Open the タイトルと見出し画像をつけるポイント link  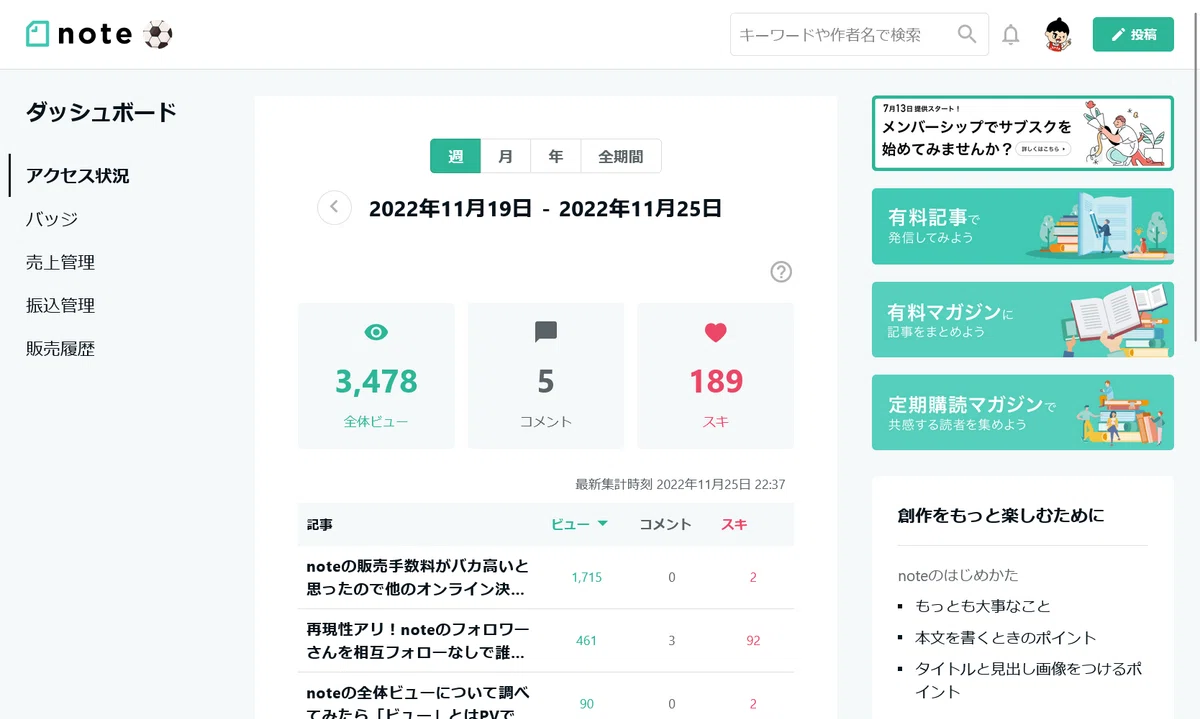(1029, 680)
